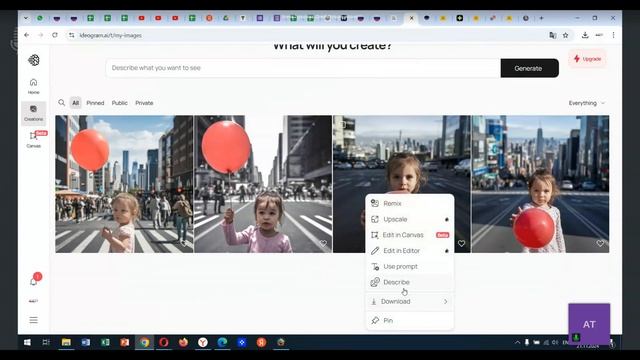
Task: Select Use prompt in the context menu
Action: click(x=410, y=267)
